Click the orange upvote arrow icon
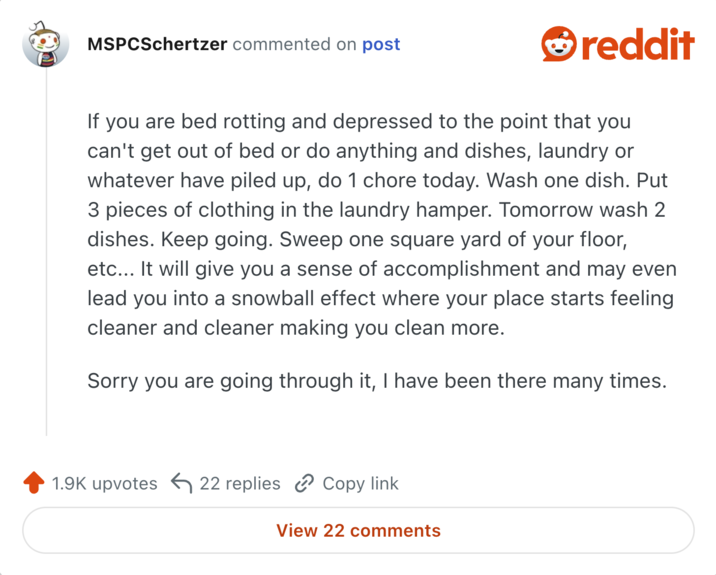This screenshot has height=575, width=716. (x=34, y=484)
